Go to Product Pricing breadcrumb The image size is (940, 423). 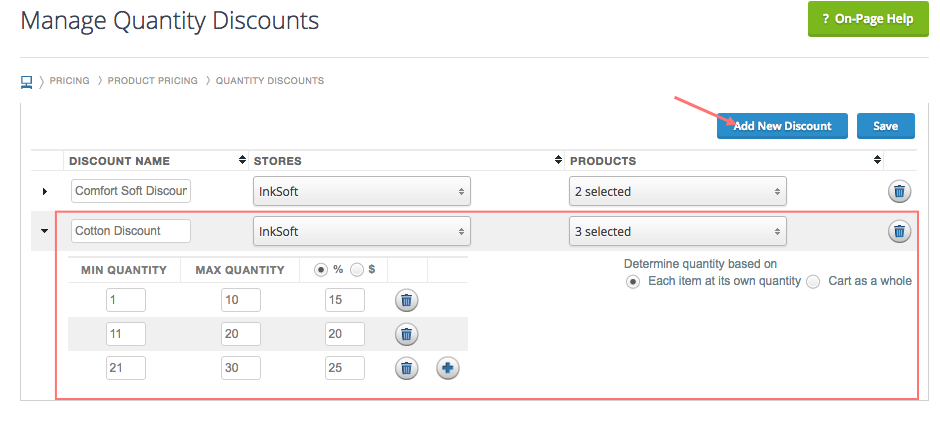[x=152, y=81]
